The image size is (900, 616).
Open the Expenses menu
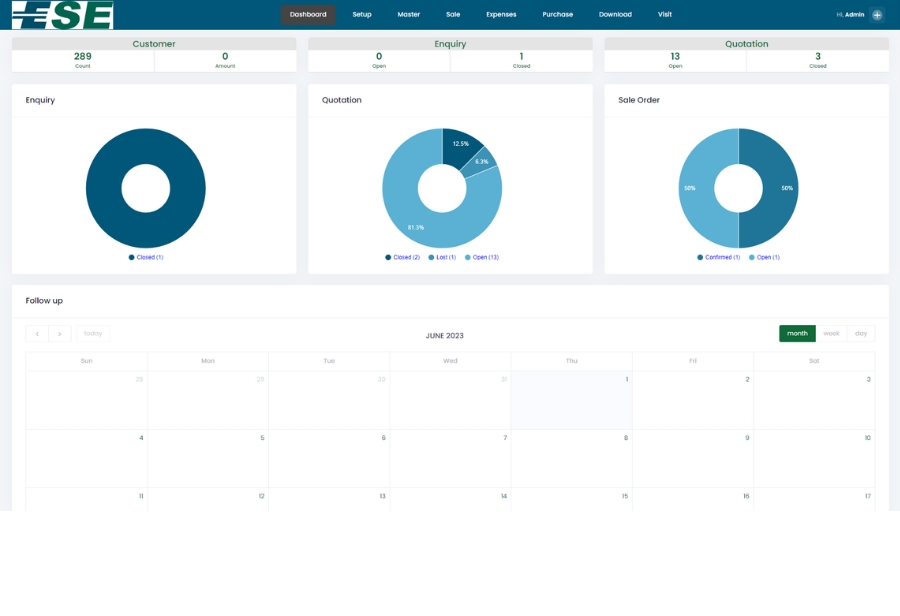tap(501, 14)
